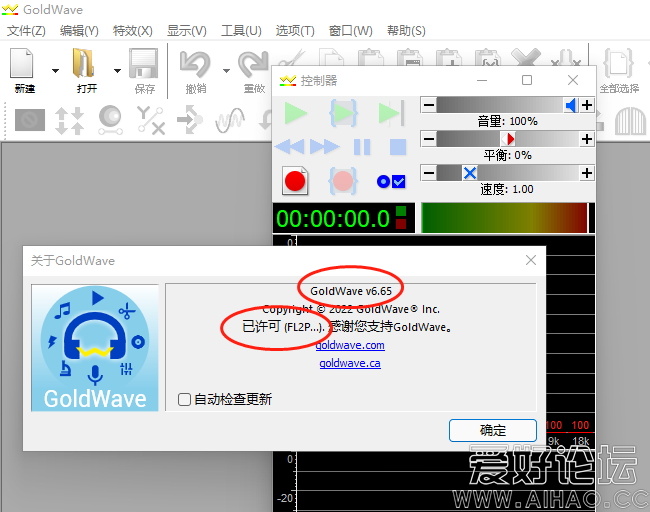Open the 编辑(Y) menu
This screenshot has height=512, width=650.
pyautogui.click(x=79, y=31)
